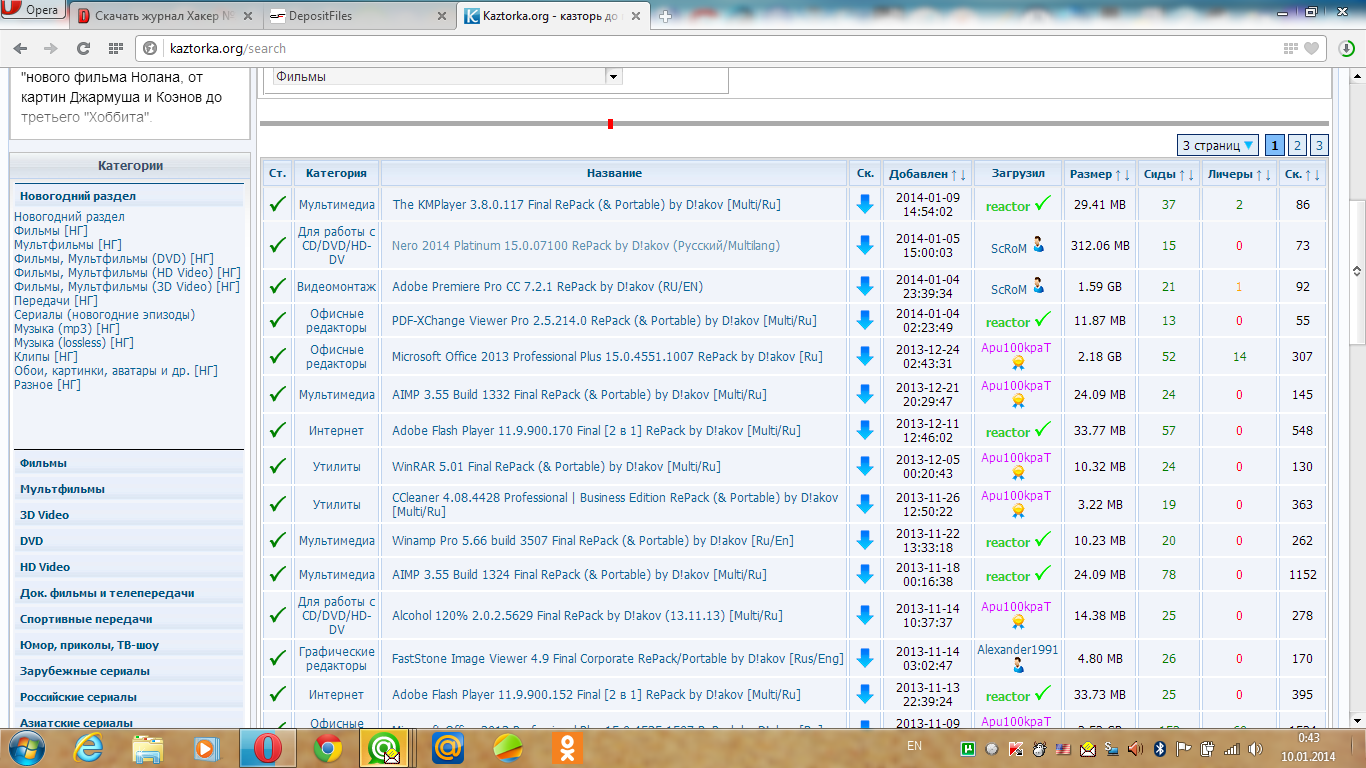Reload the kaztorka.org page

click(83, 48)
